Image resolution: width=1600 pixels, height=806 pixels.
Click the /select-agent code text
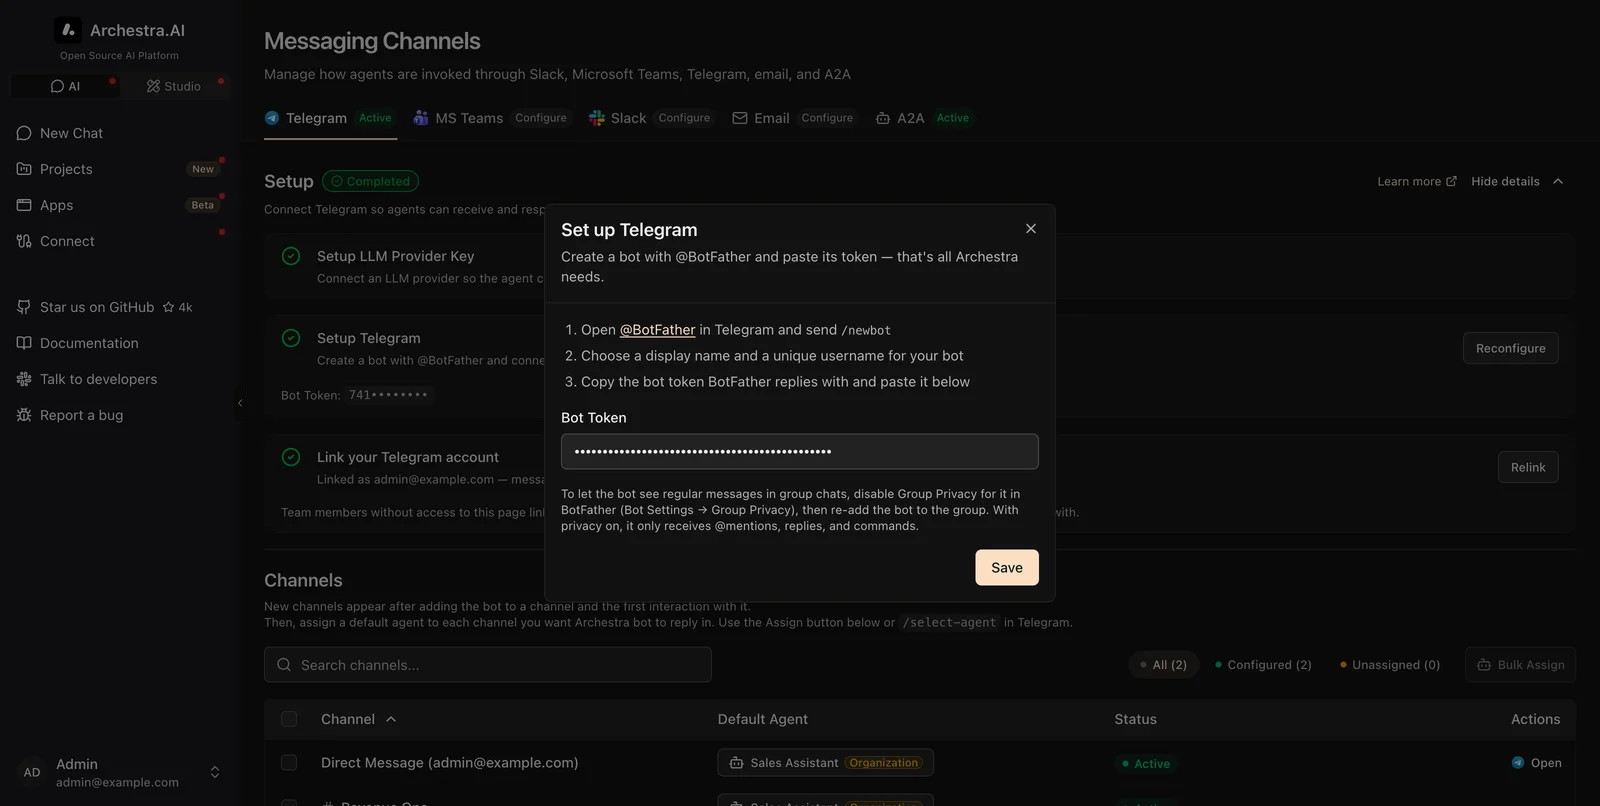[950, 622]
